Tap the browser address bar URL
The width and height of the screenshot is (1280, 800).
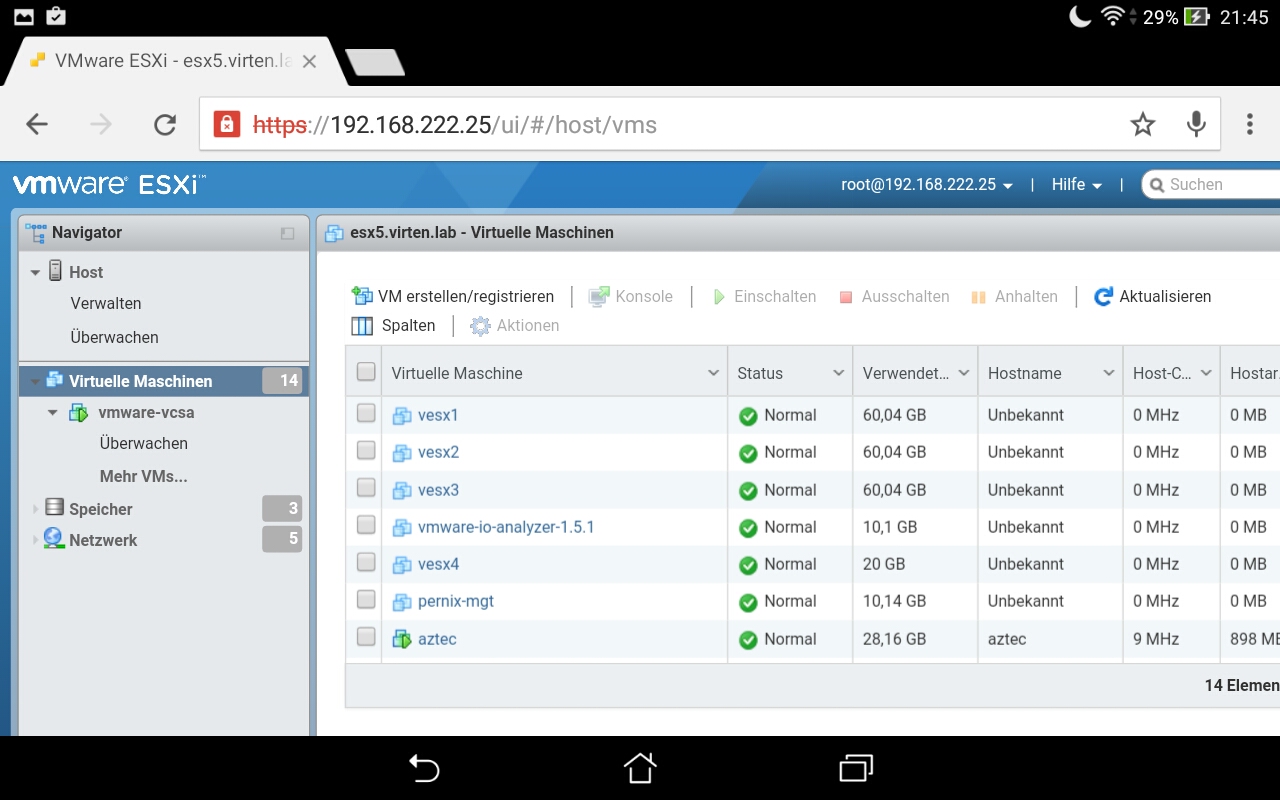coord(455,125)
